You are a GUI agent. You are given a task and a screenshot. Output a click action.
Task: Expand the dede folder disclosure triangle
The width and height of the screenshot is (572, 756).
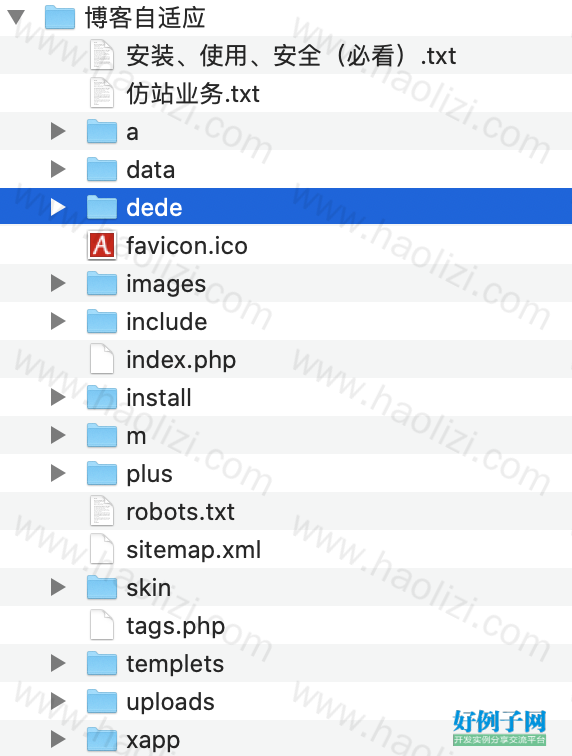tap(58, 207)
